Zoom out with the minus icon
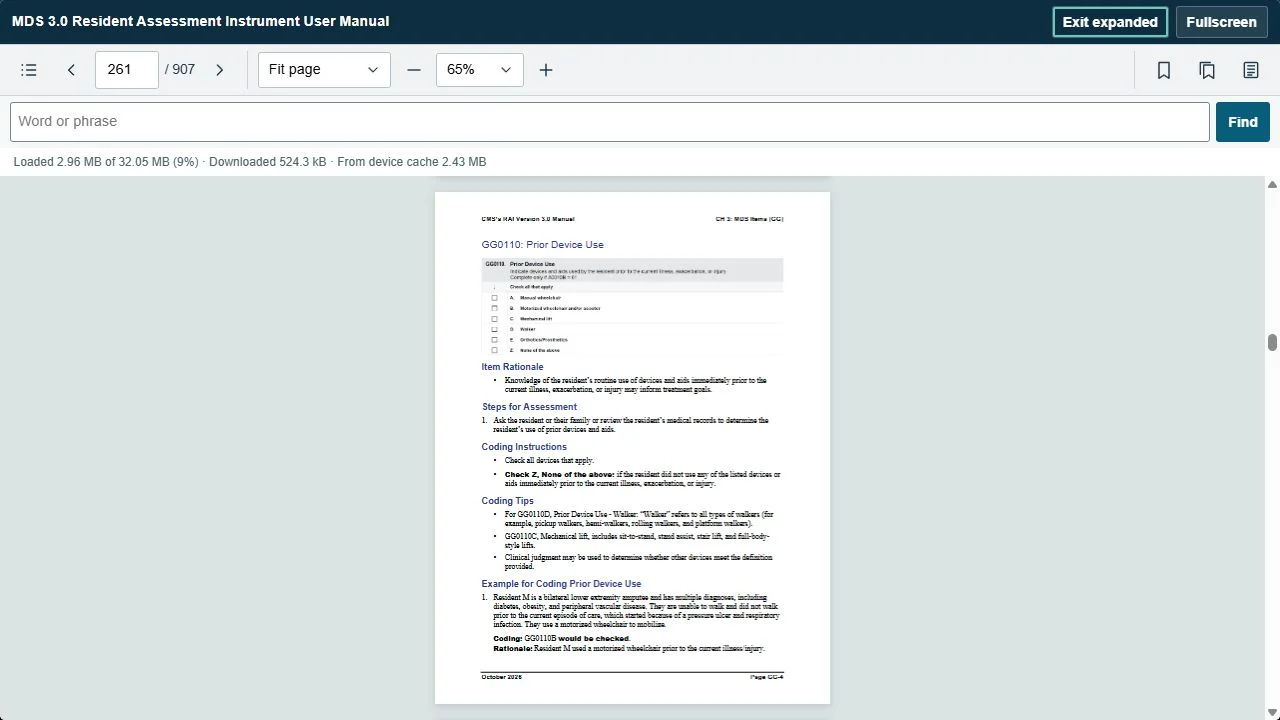This screenshot has width=1280, height=720. pos(414,70)
